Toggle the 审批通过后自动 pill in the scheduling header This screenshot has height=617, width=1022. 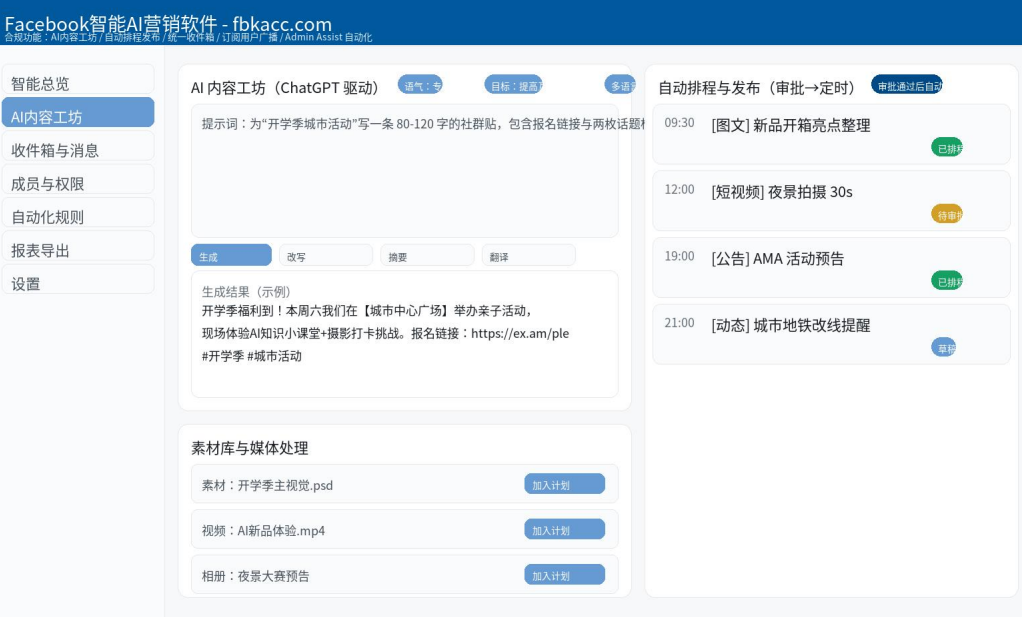(x=906, y=86)
